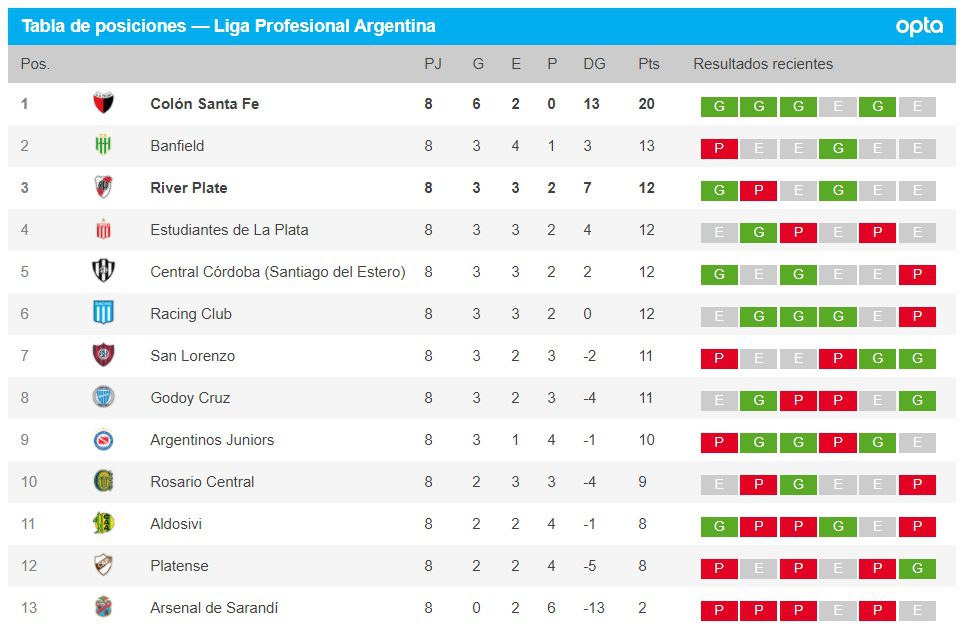963x641 pixels.
Task: Open the Argentinos Juniors team link
Action: (x=212, y=440)
